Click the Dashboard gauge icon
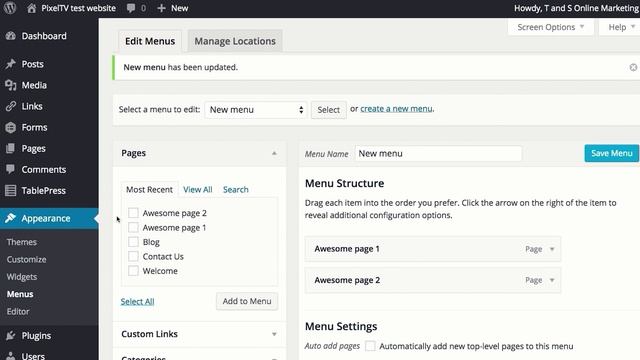 coord(11,36)
